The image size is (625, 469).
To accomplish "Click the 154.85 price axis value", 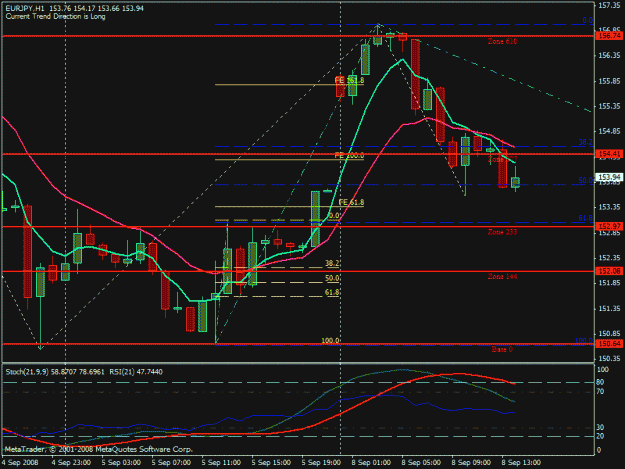I will click(x=609, y=131).
